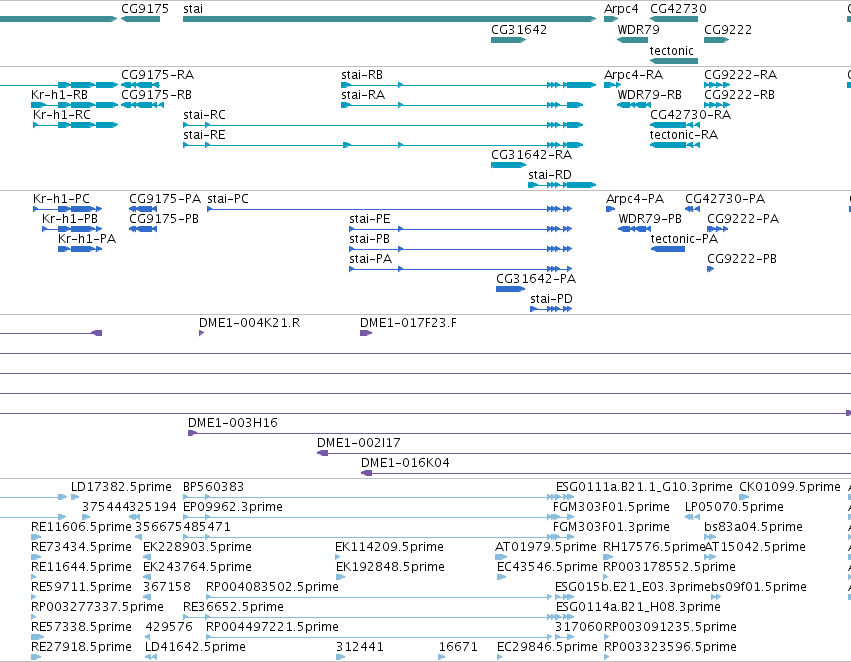The image size is (851, 662).
Task: Click EST RE11606.5prime
Action: point(36,537)
